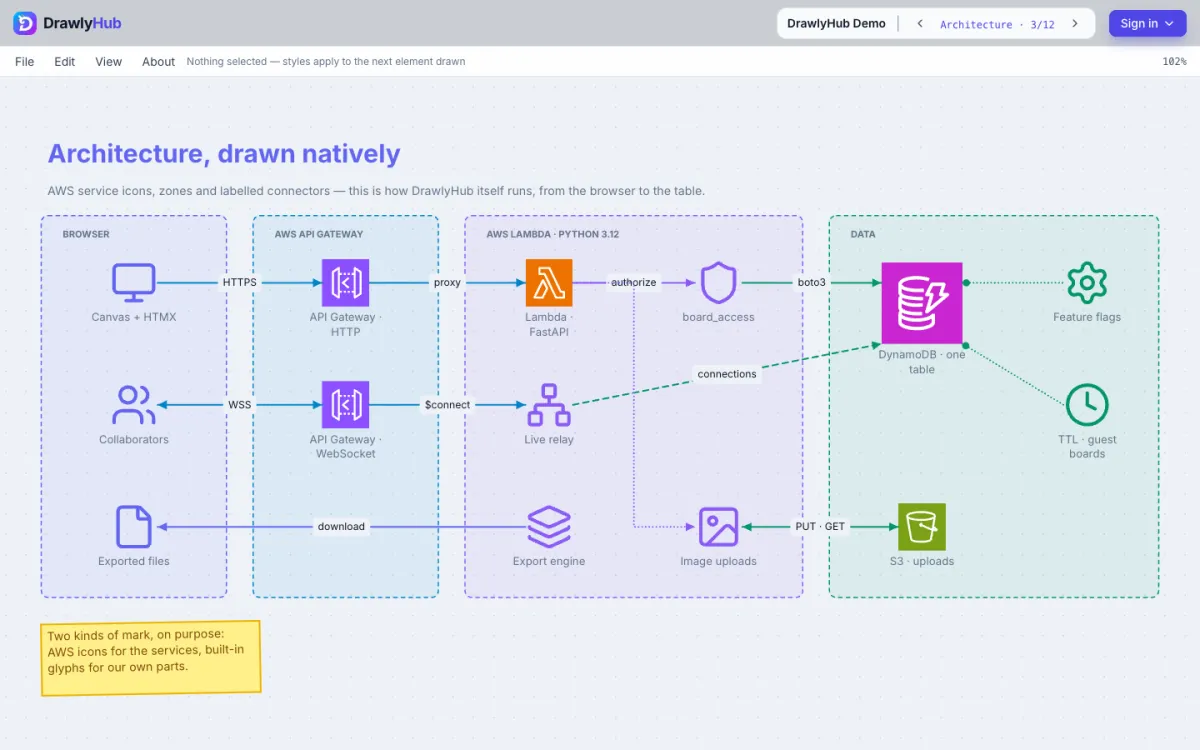Select the WSS connector label

pos(240,405)
